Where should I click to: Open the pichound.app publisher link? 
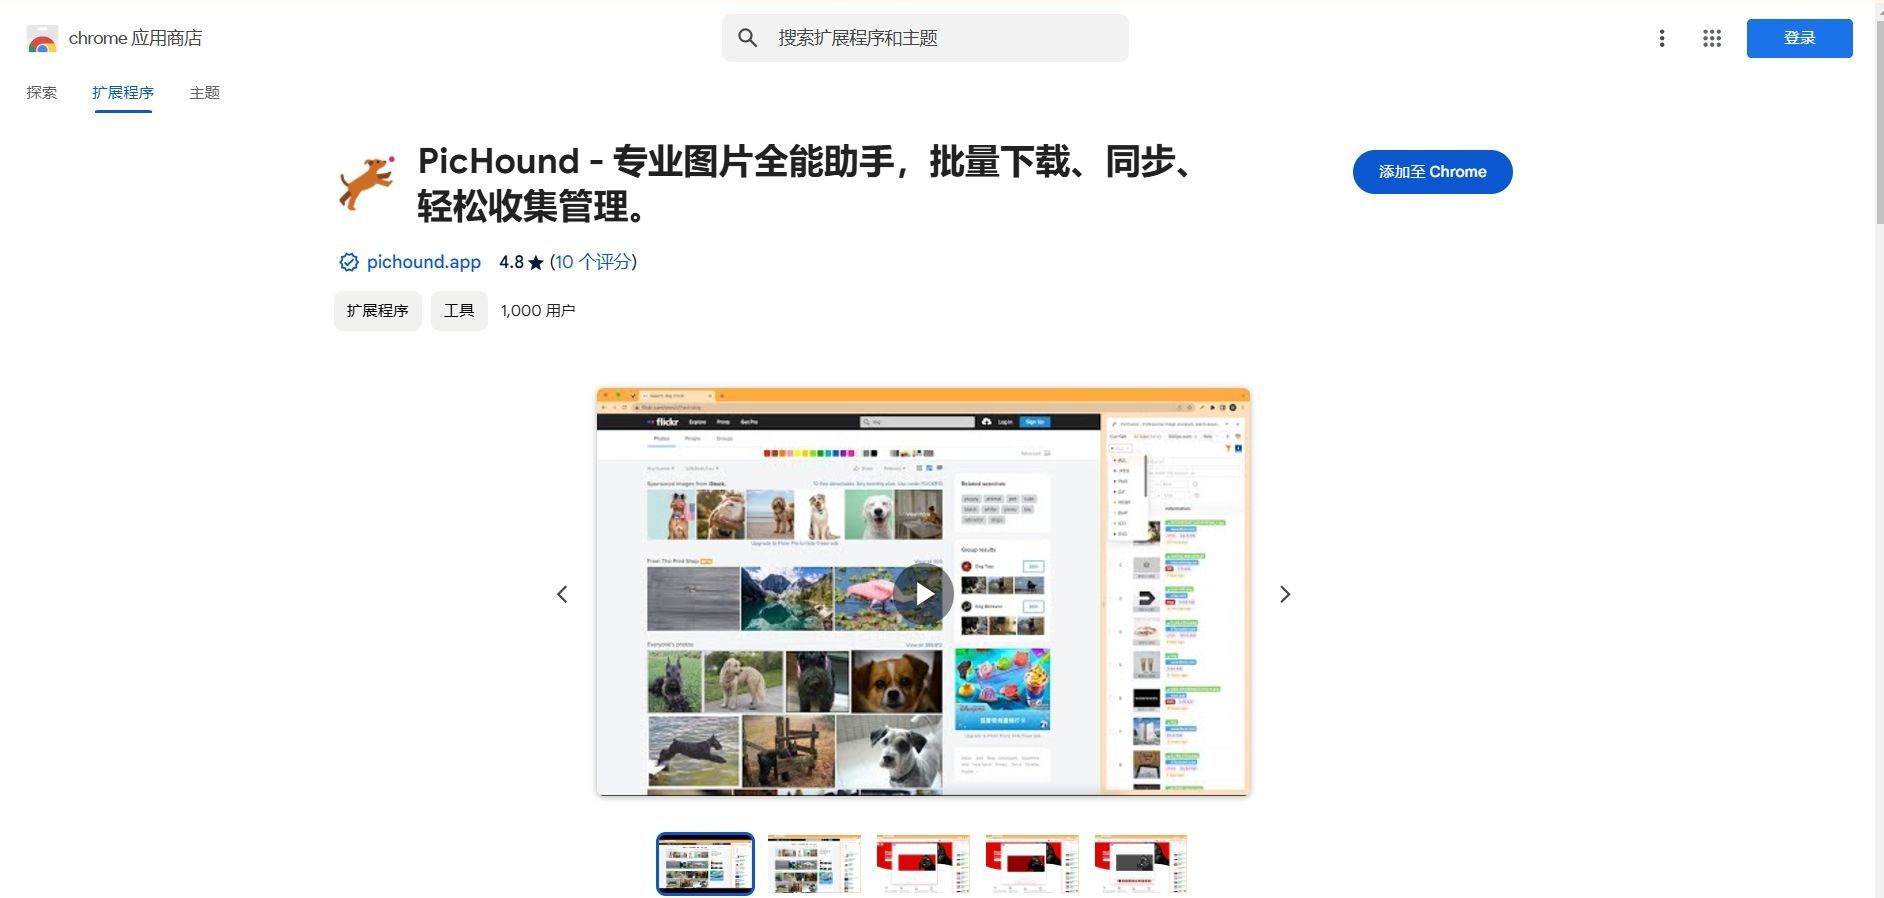pyautogui.click(x=424, y=262)
